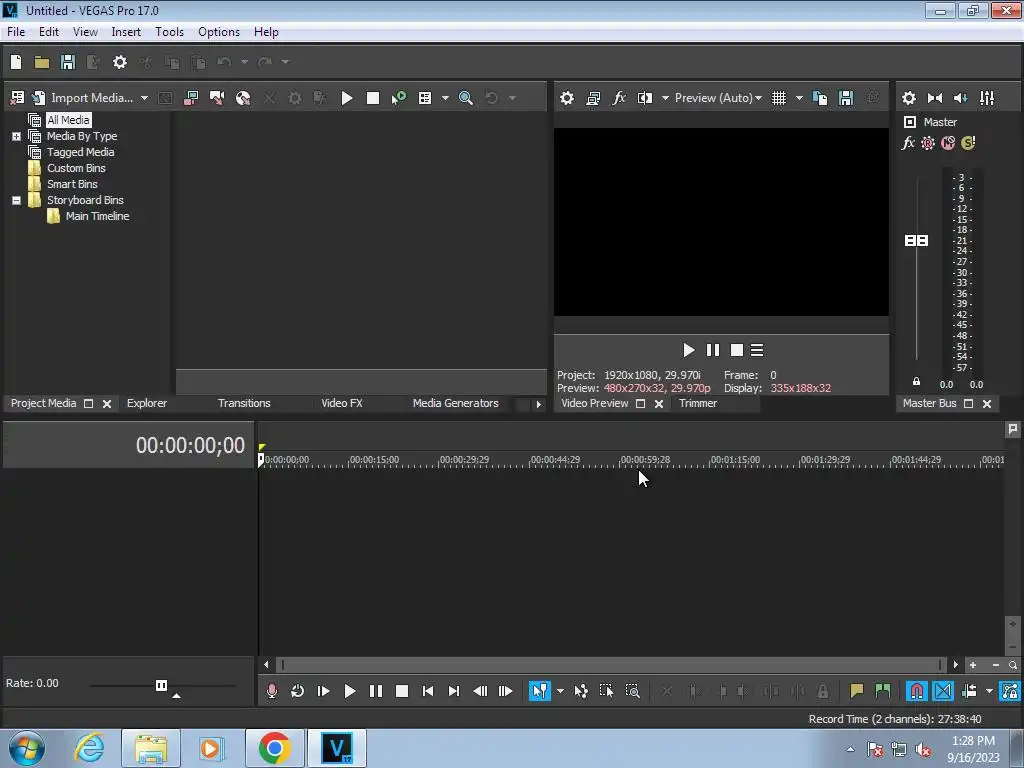The image size is (1024, 768).
Task: Open the Video Preview hamburger menu
Action: (757, 351)
